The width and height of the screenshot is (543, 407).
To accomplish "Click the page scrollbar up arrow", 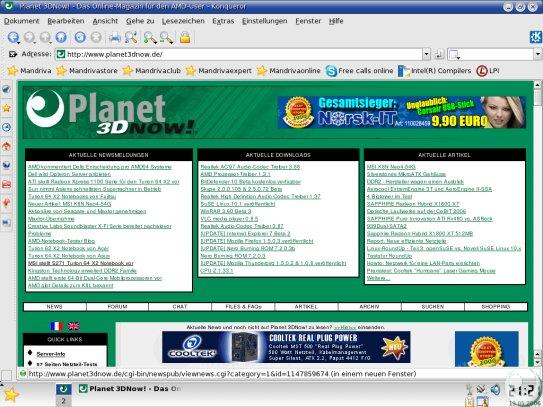I will click(537, 85).
